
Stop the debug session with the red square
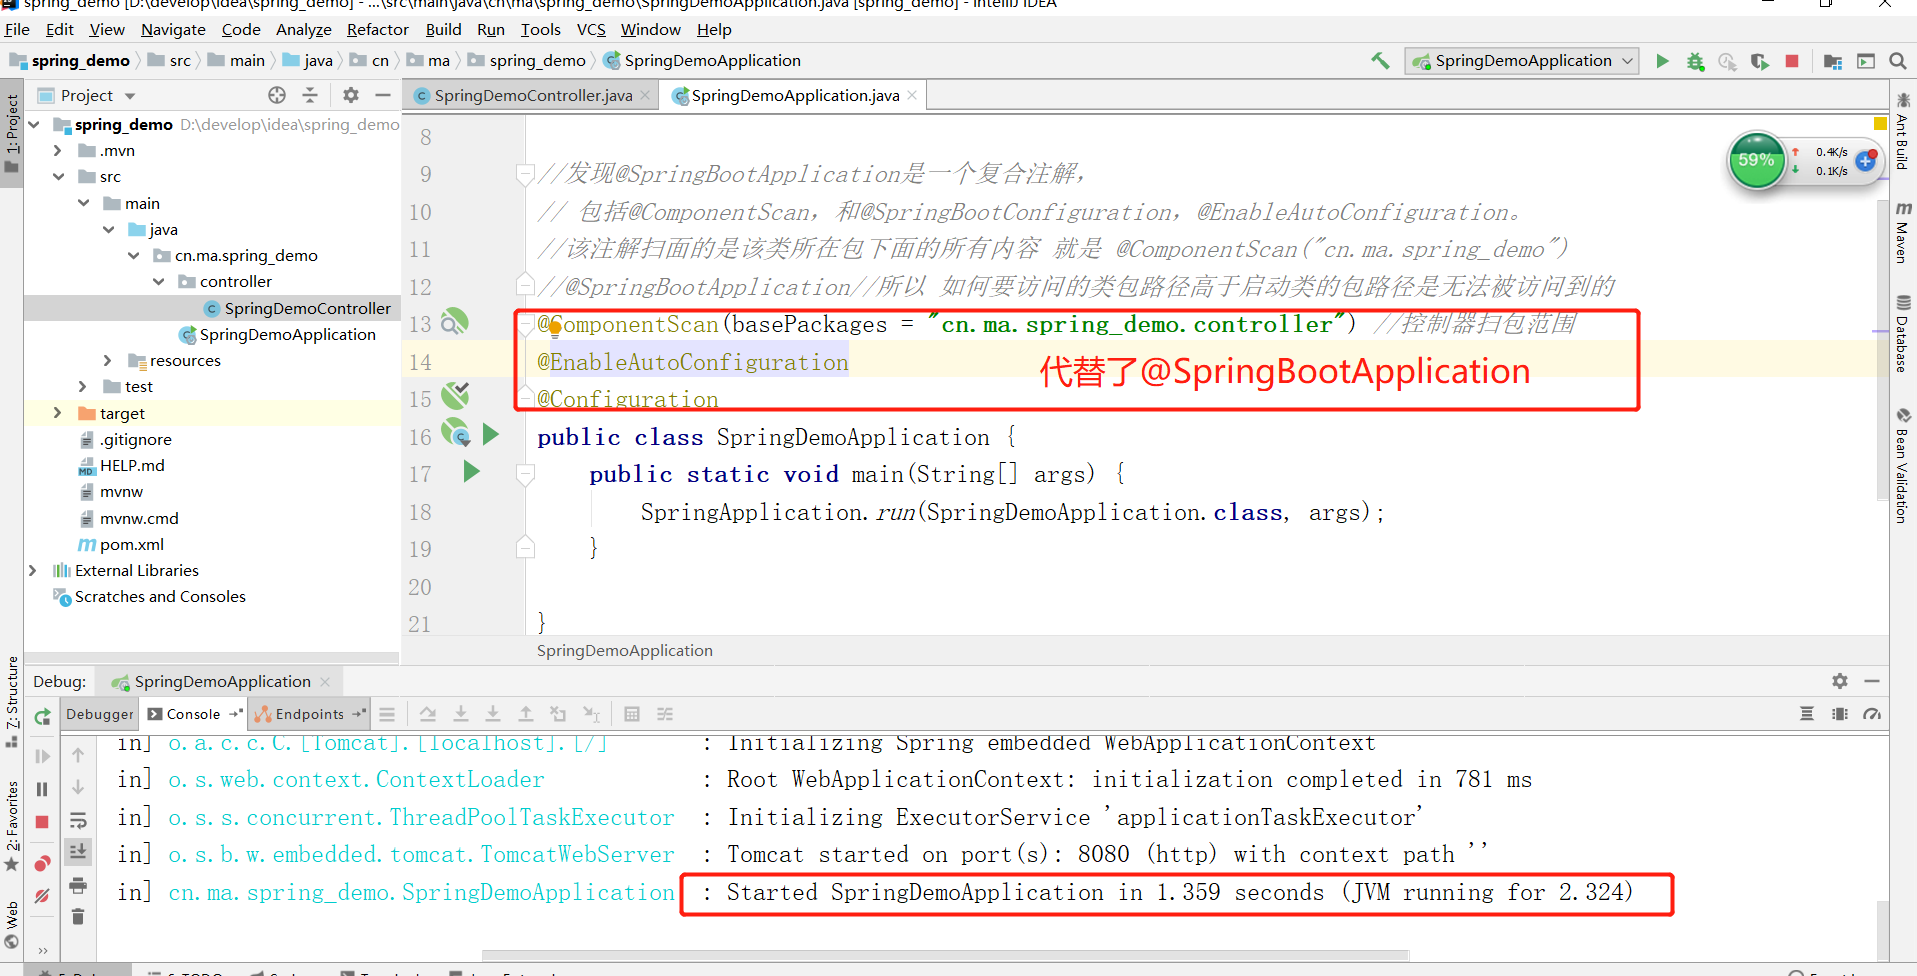[x=42, y=822]
